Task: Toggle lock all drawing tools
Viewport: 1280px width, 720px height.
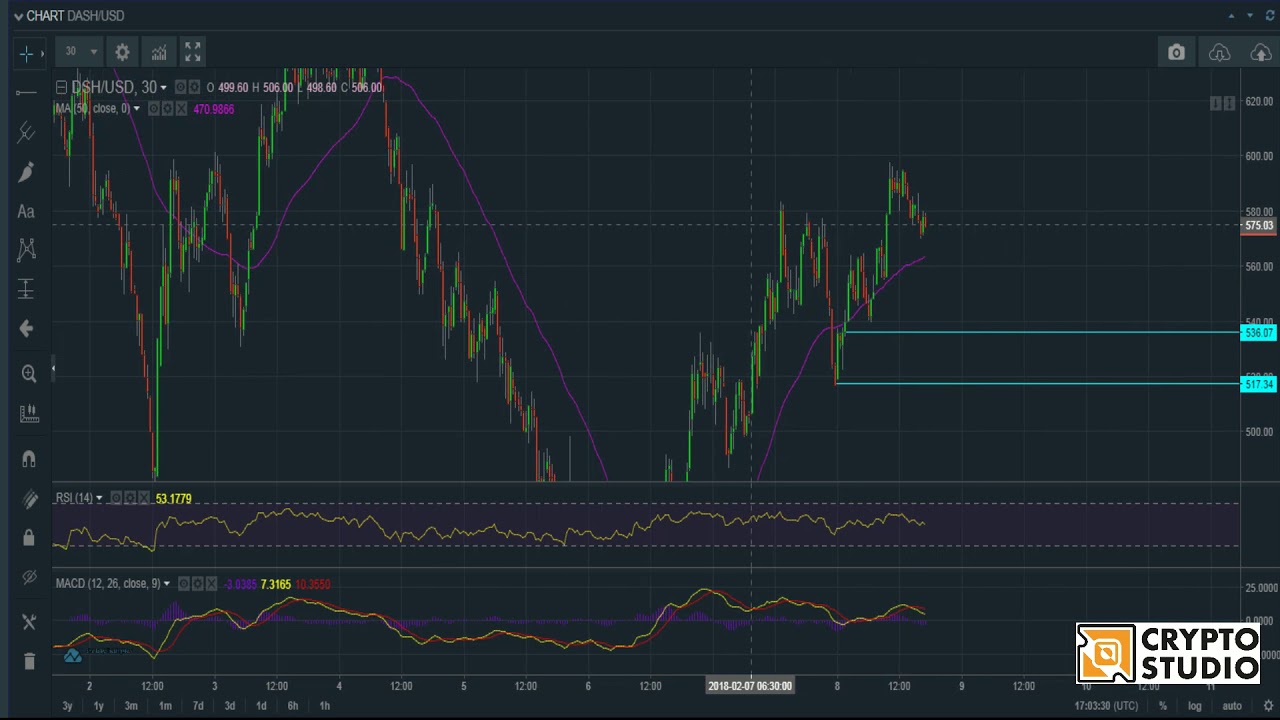Action: tap(28, 538)
